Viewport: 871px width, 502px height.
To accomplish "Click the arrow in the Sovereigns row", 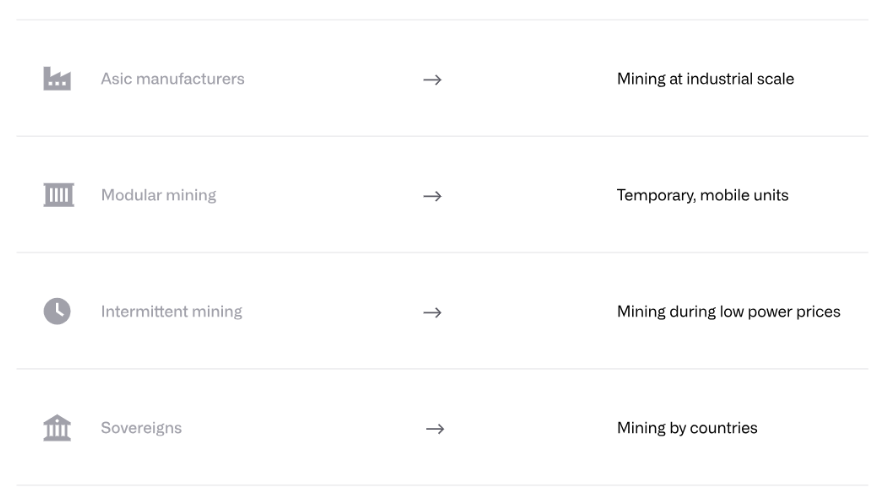I will pos(434,429).
